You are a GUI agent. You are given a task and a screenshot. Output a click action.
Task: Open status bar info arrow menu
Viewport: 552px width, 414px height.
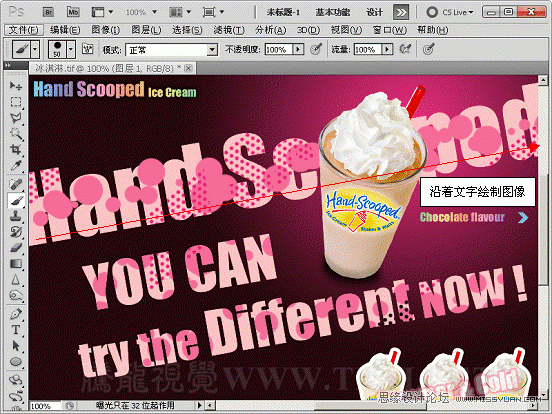click(200, 406)
